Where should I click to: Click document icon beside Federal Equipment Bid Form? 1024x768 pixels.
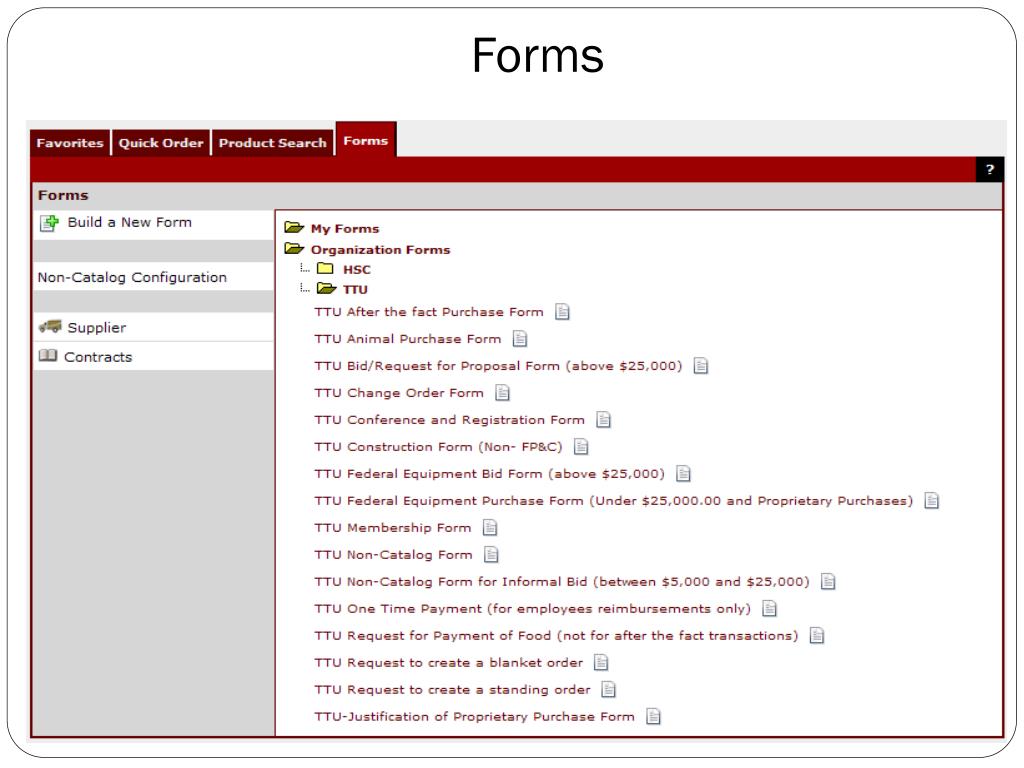(683, 473)
